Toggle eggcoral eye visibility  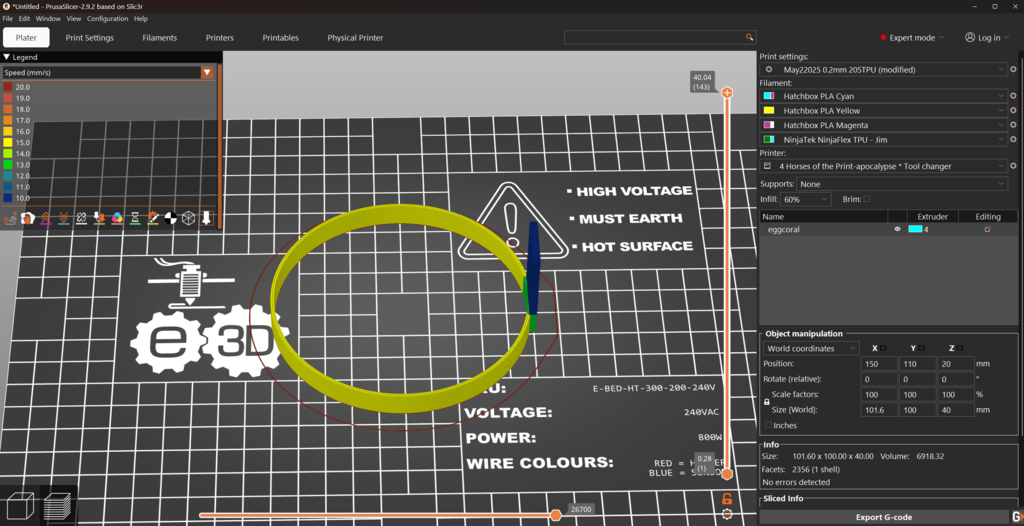pos(897,229)
